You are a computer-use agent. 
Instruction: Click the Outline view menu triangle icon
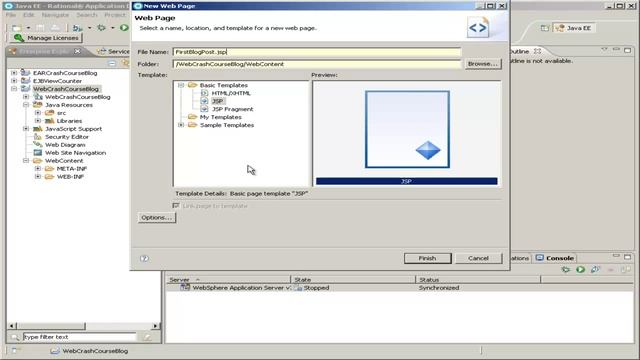pos(604,50)
